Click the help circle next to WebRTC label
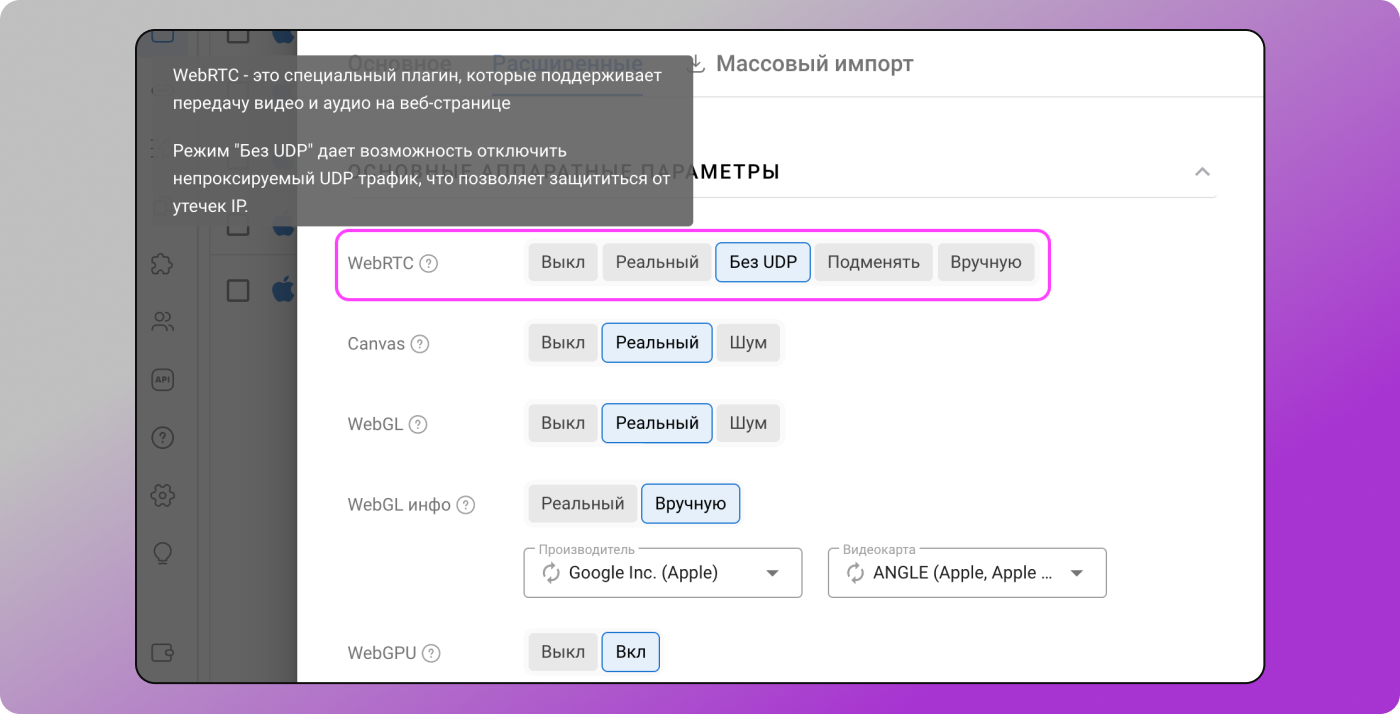The image size is (1400, 714). [x=429, y=263]
